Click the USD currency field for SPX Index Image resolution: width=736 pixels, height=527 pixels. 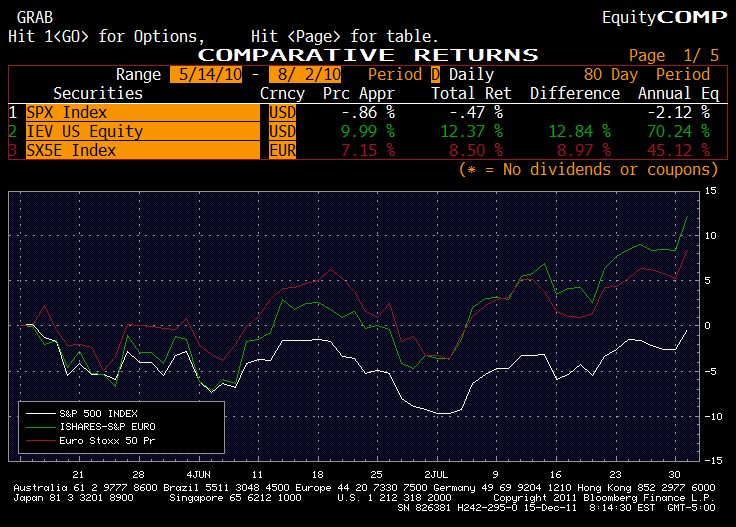tap(283, 113)
